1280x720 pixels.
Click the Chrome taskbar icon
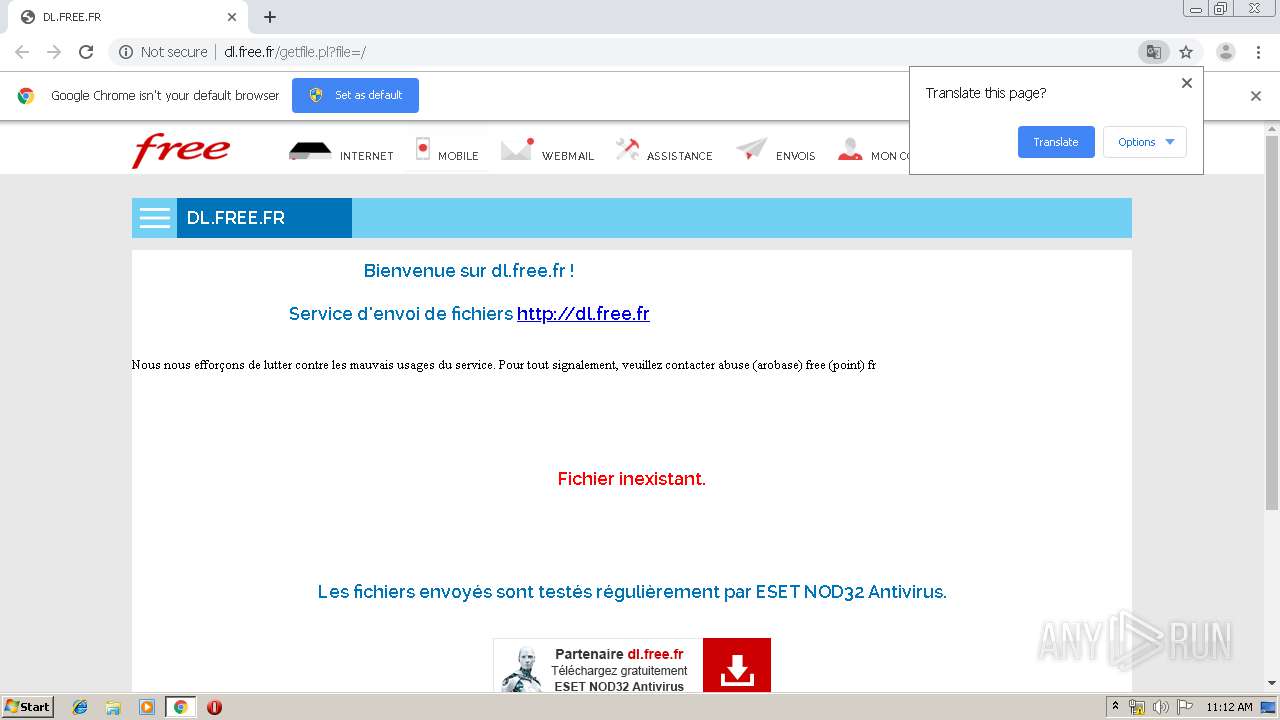coord(181,707)
